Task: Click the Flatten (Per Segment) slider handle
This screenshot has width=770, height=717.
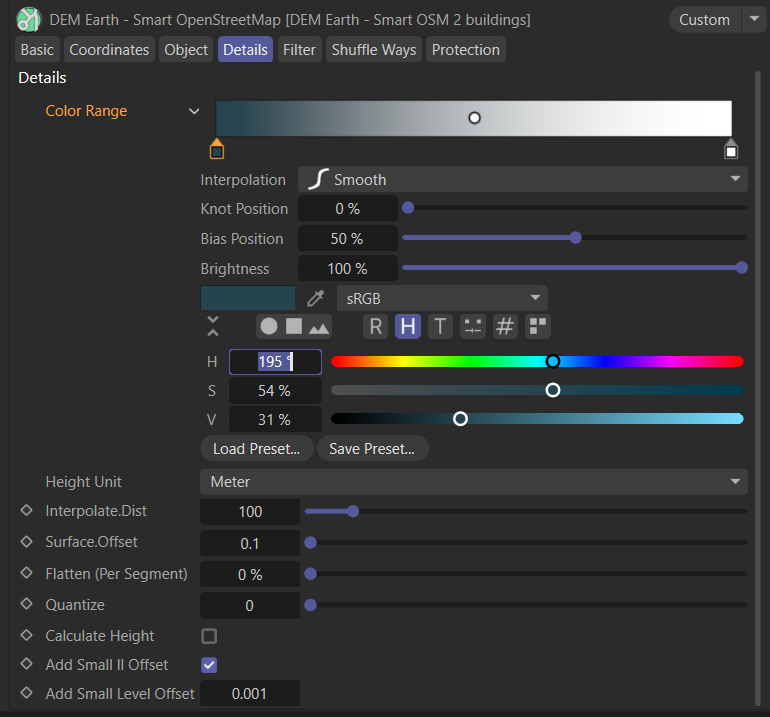Action: (310, 574)
